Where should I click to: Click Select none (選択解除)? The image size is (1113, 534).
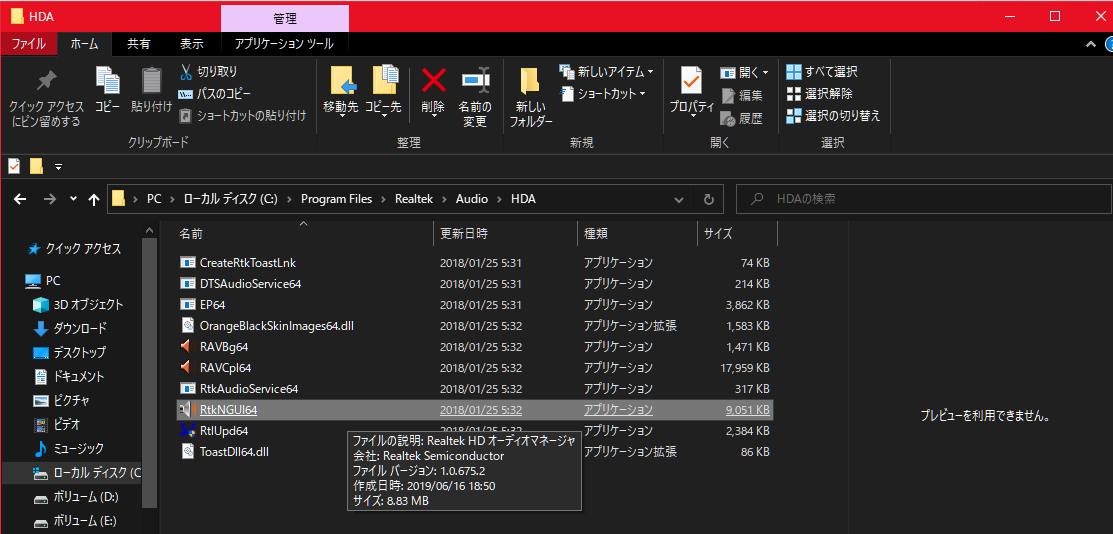[x=819, y=94]
